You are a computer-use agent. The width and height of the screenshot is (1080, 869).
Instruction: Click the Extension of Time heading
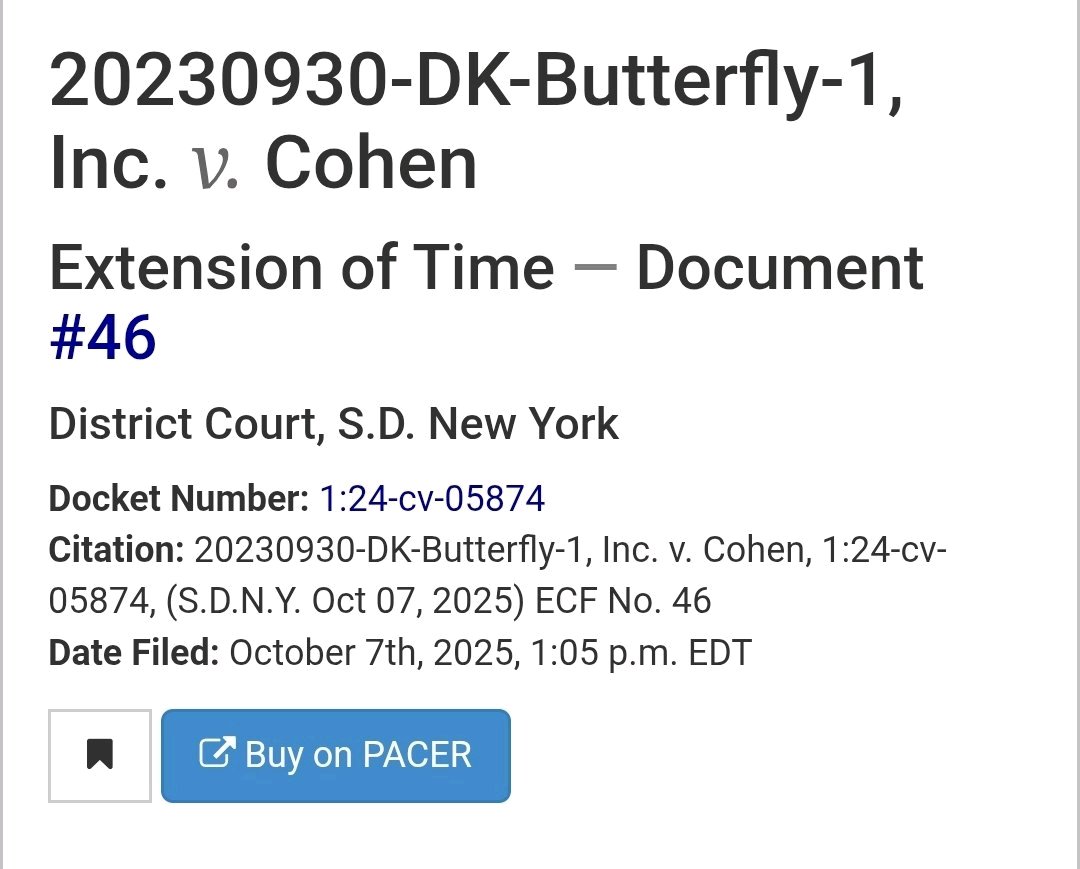pyautogui.click(x=301, y=268)
